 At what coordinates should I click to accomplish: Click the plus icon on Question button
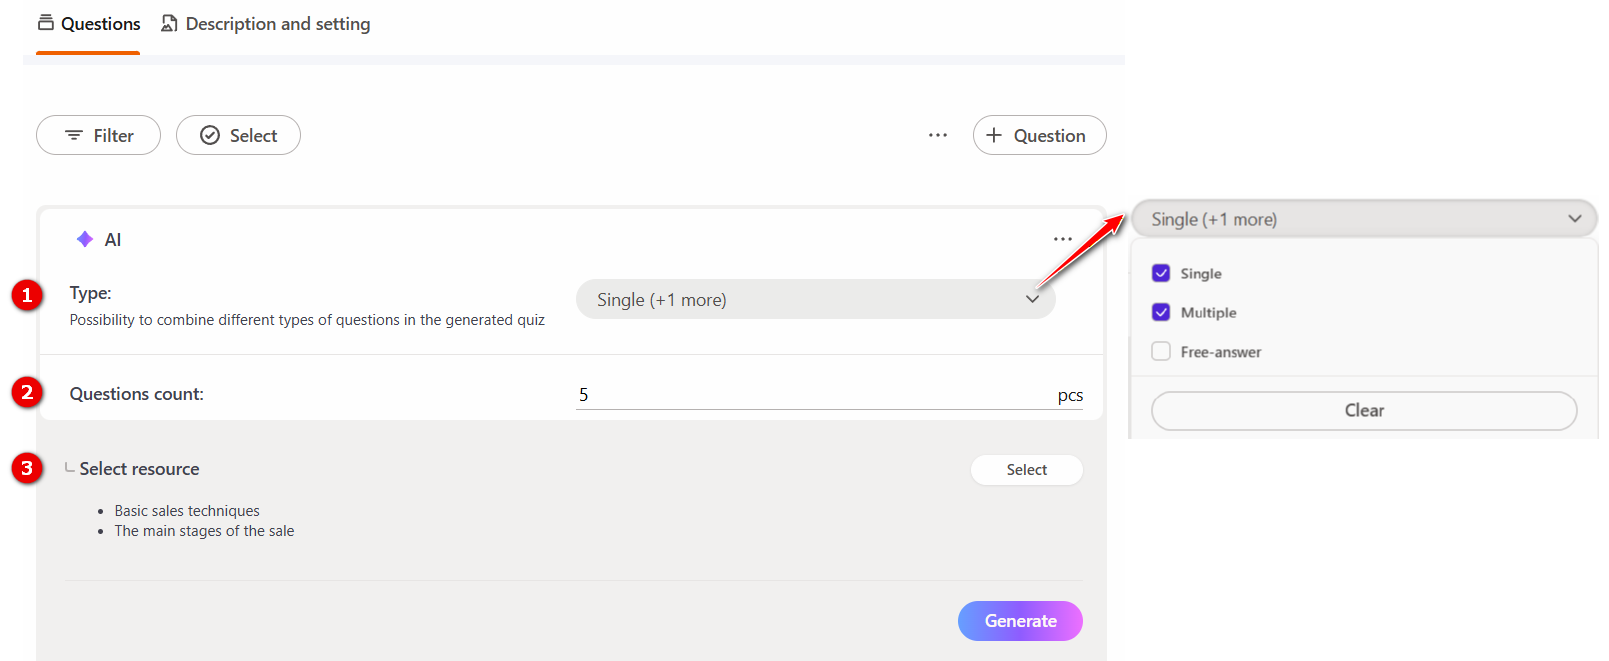pos(994,135)
